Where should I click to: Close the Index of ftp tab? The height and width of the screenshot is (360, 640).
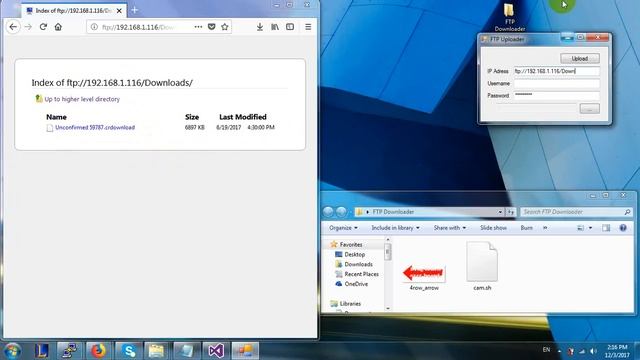(119, 11)
